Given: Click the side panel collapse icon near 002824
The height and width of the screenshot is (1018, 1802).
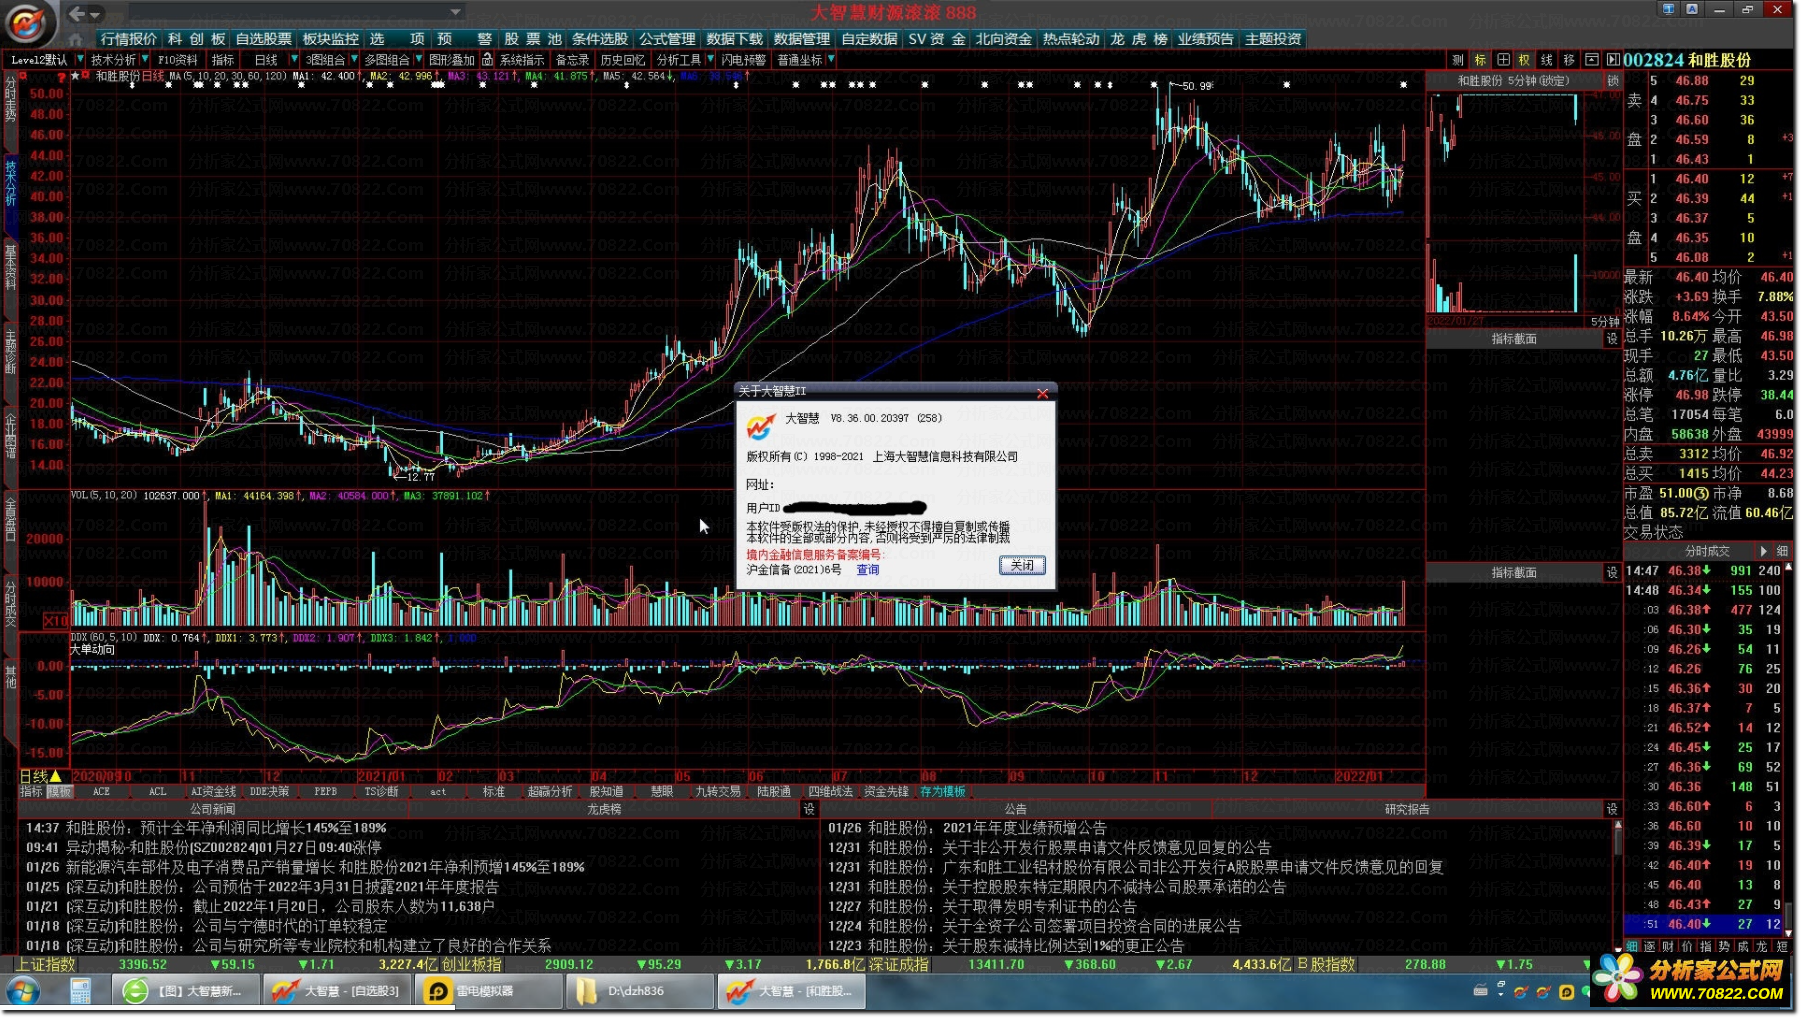Looking at the screenshot, I should click(x=1612, y=60).
